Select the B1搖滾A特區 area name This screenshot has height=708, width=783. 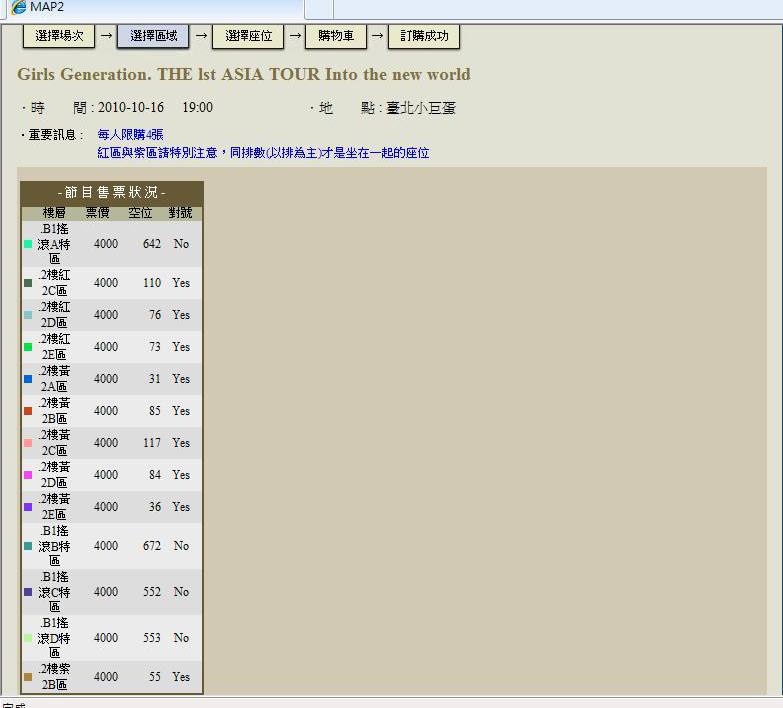coord(54,244)
